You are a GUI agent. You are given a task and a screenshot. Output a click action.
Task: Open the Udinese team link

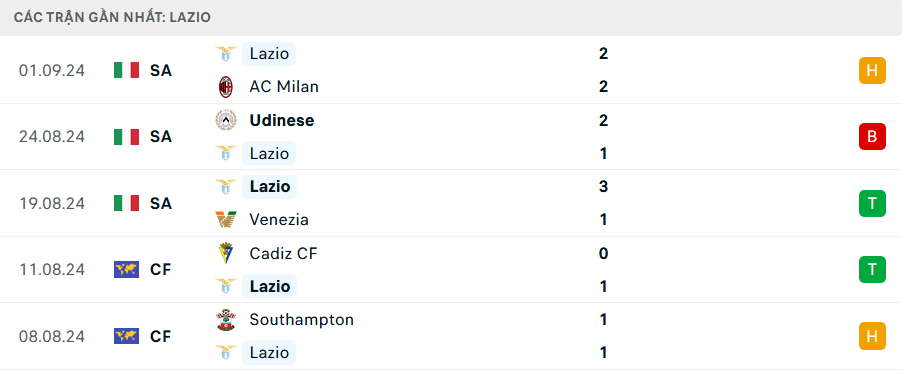pos(282,120)
